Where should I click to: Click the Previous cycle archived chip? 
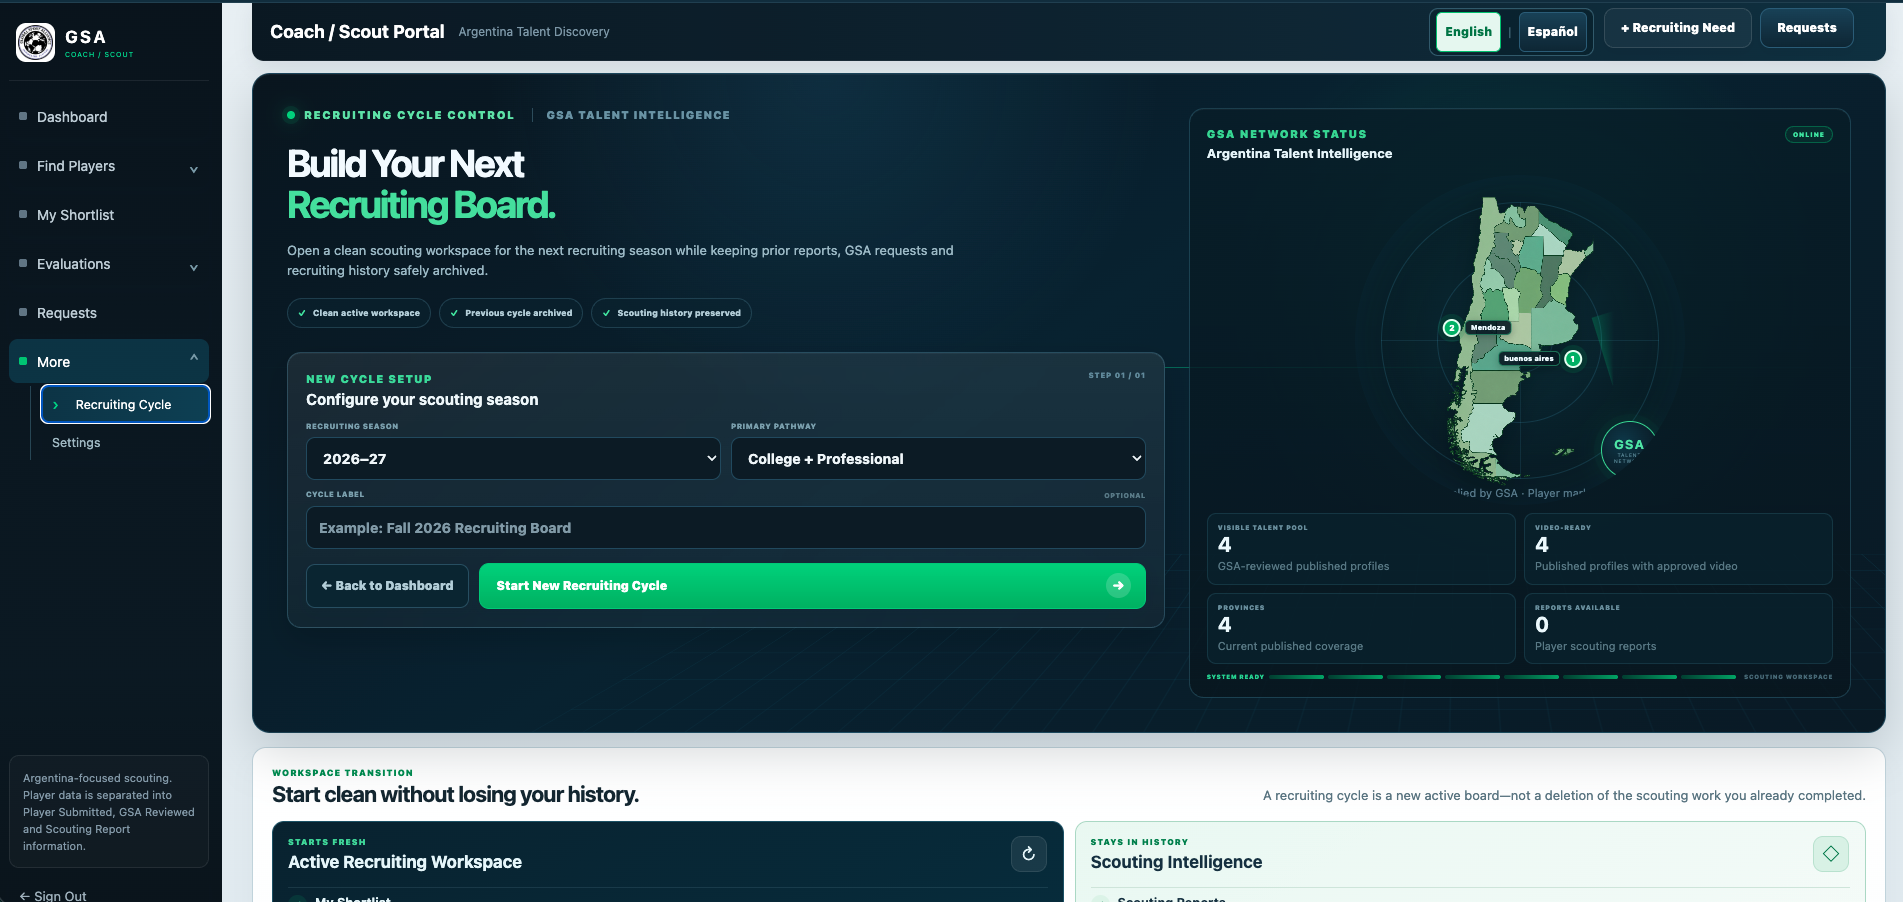click(x=511, y=313)
